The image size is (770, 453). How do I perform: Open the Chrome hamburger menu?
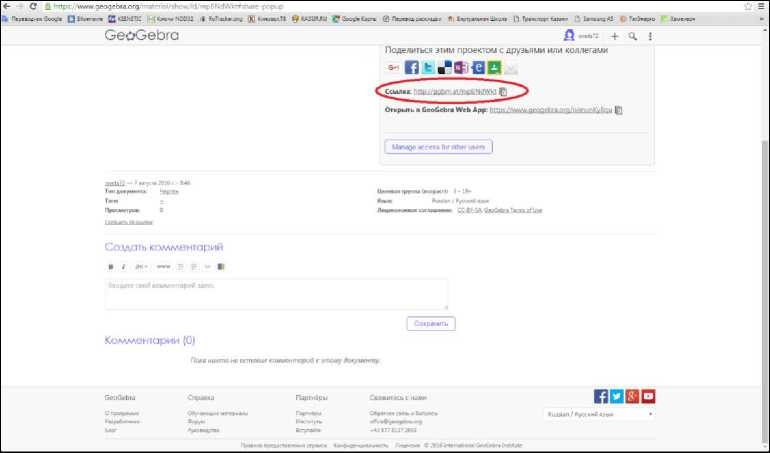tap(762, 7)
